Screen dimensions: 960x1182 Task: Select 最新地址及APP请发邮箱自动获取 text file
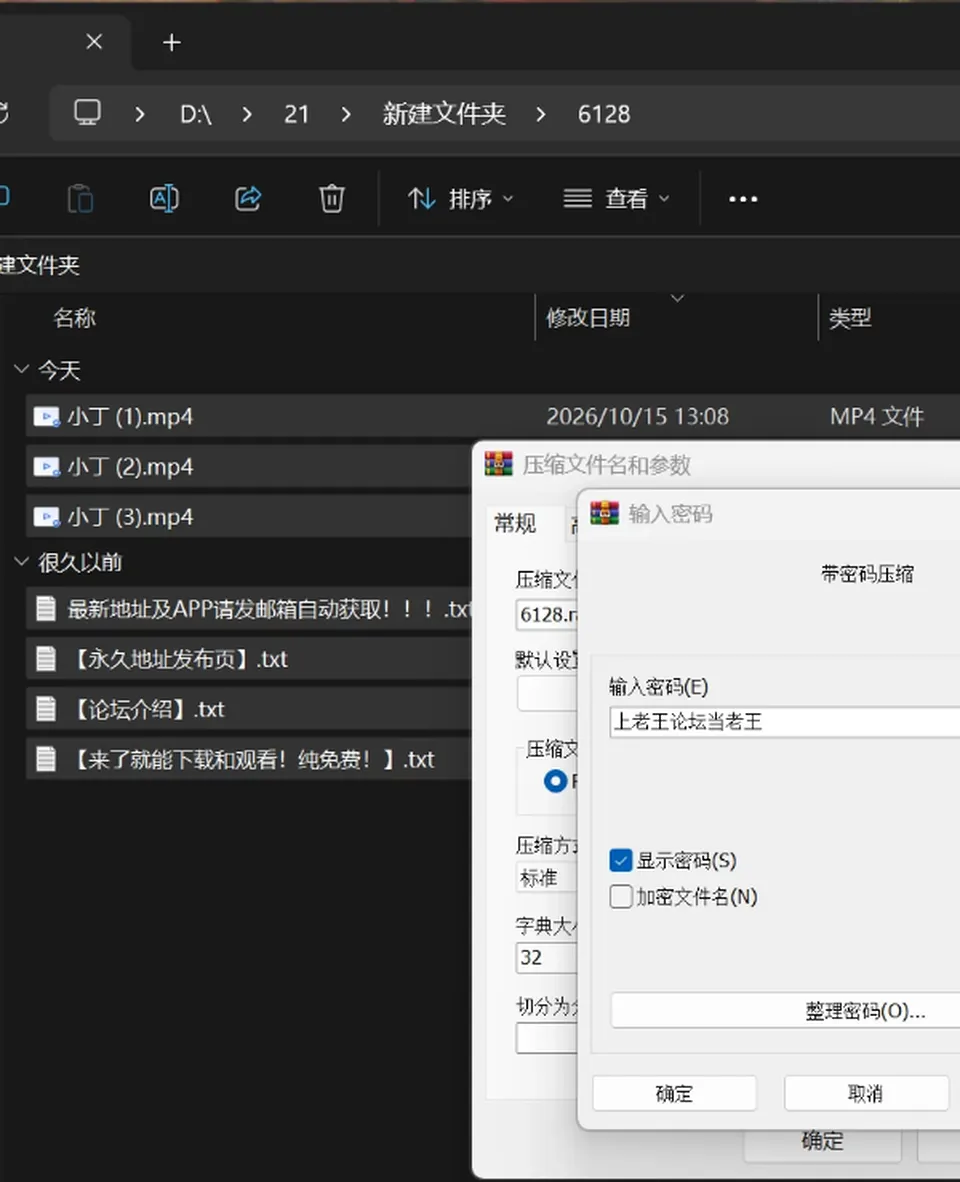tap(249, 608)
